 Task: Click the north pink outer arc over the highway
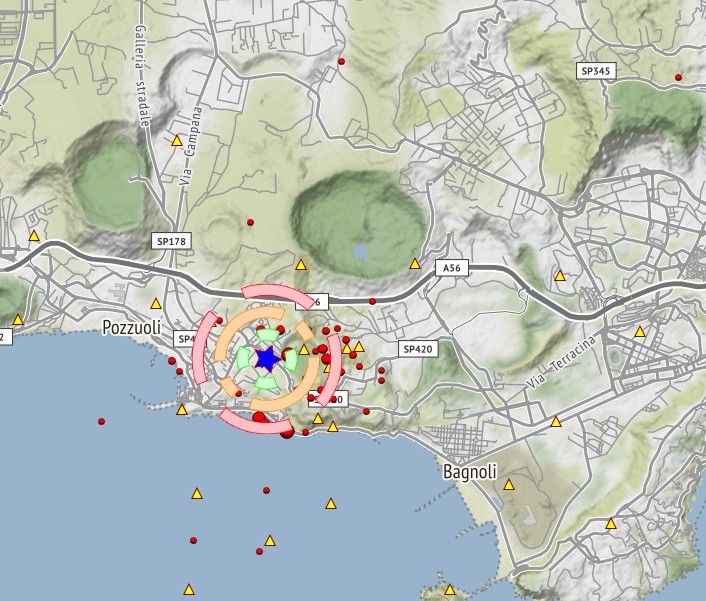point(278,296)
